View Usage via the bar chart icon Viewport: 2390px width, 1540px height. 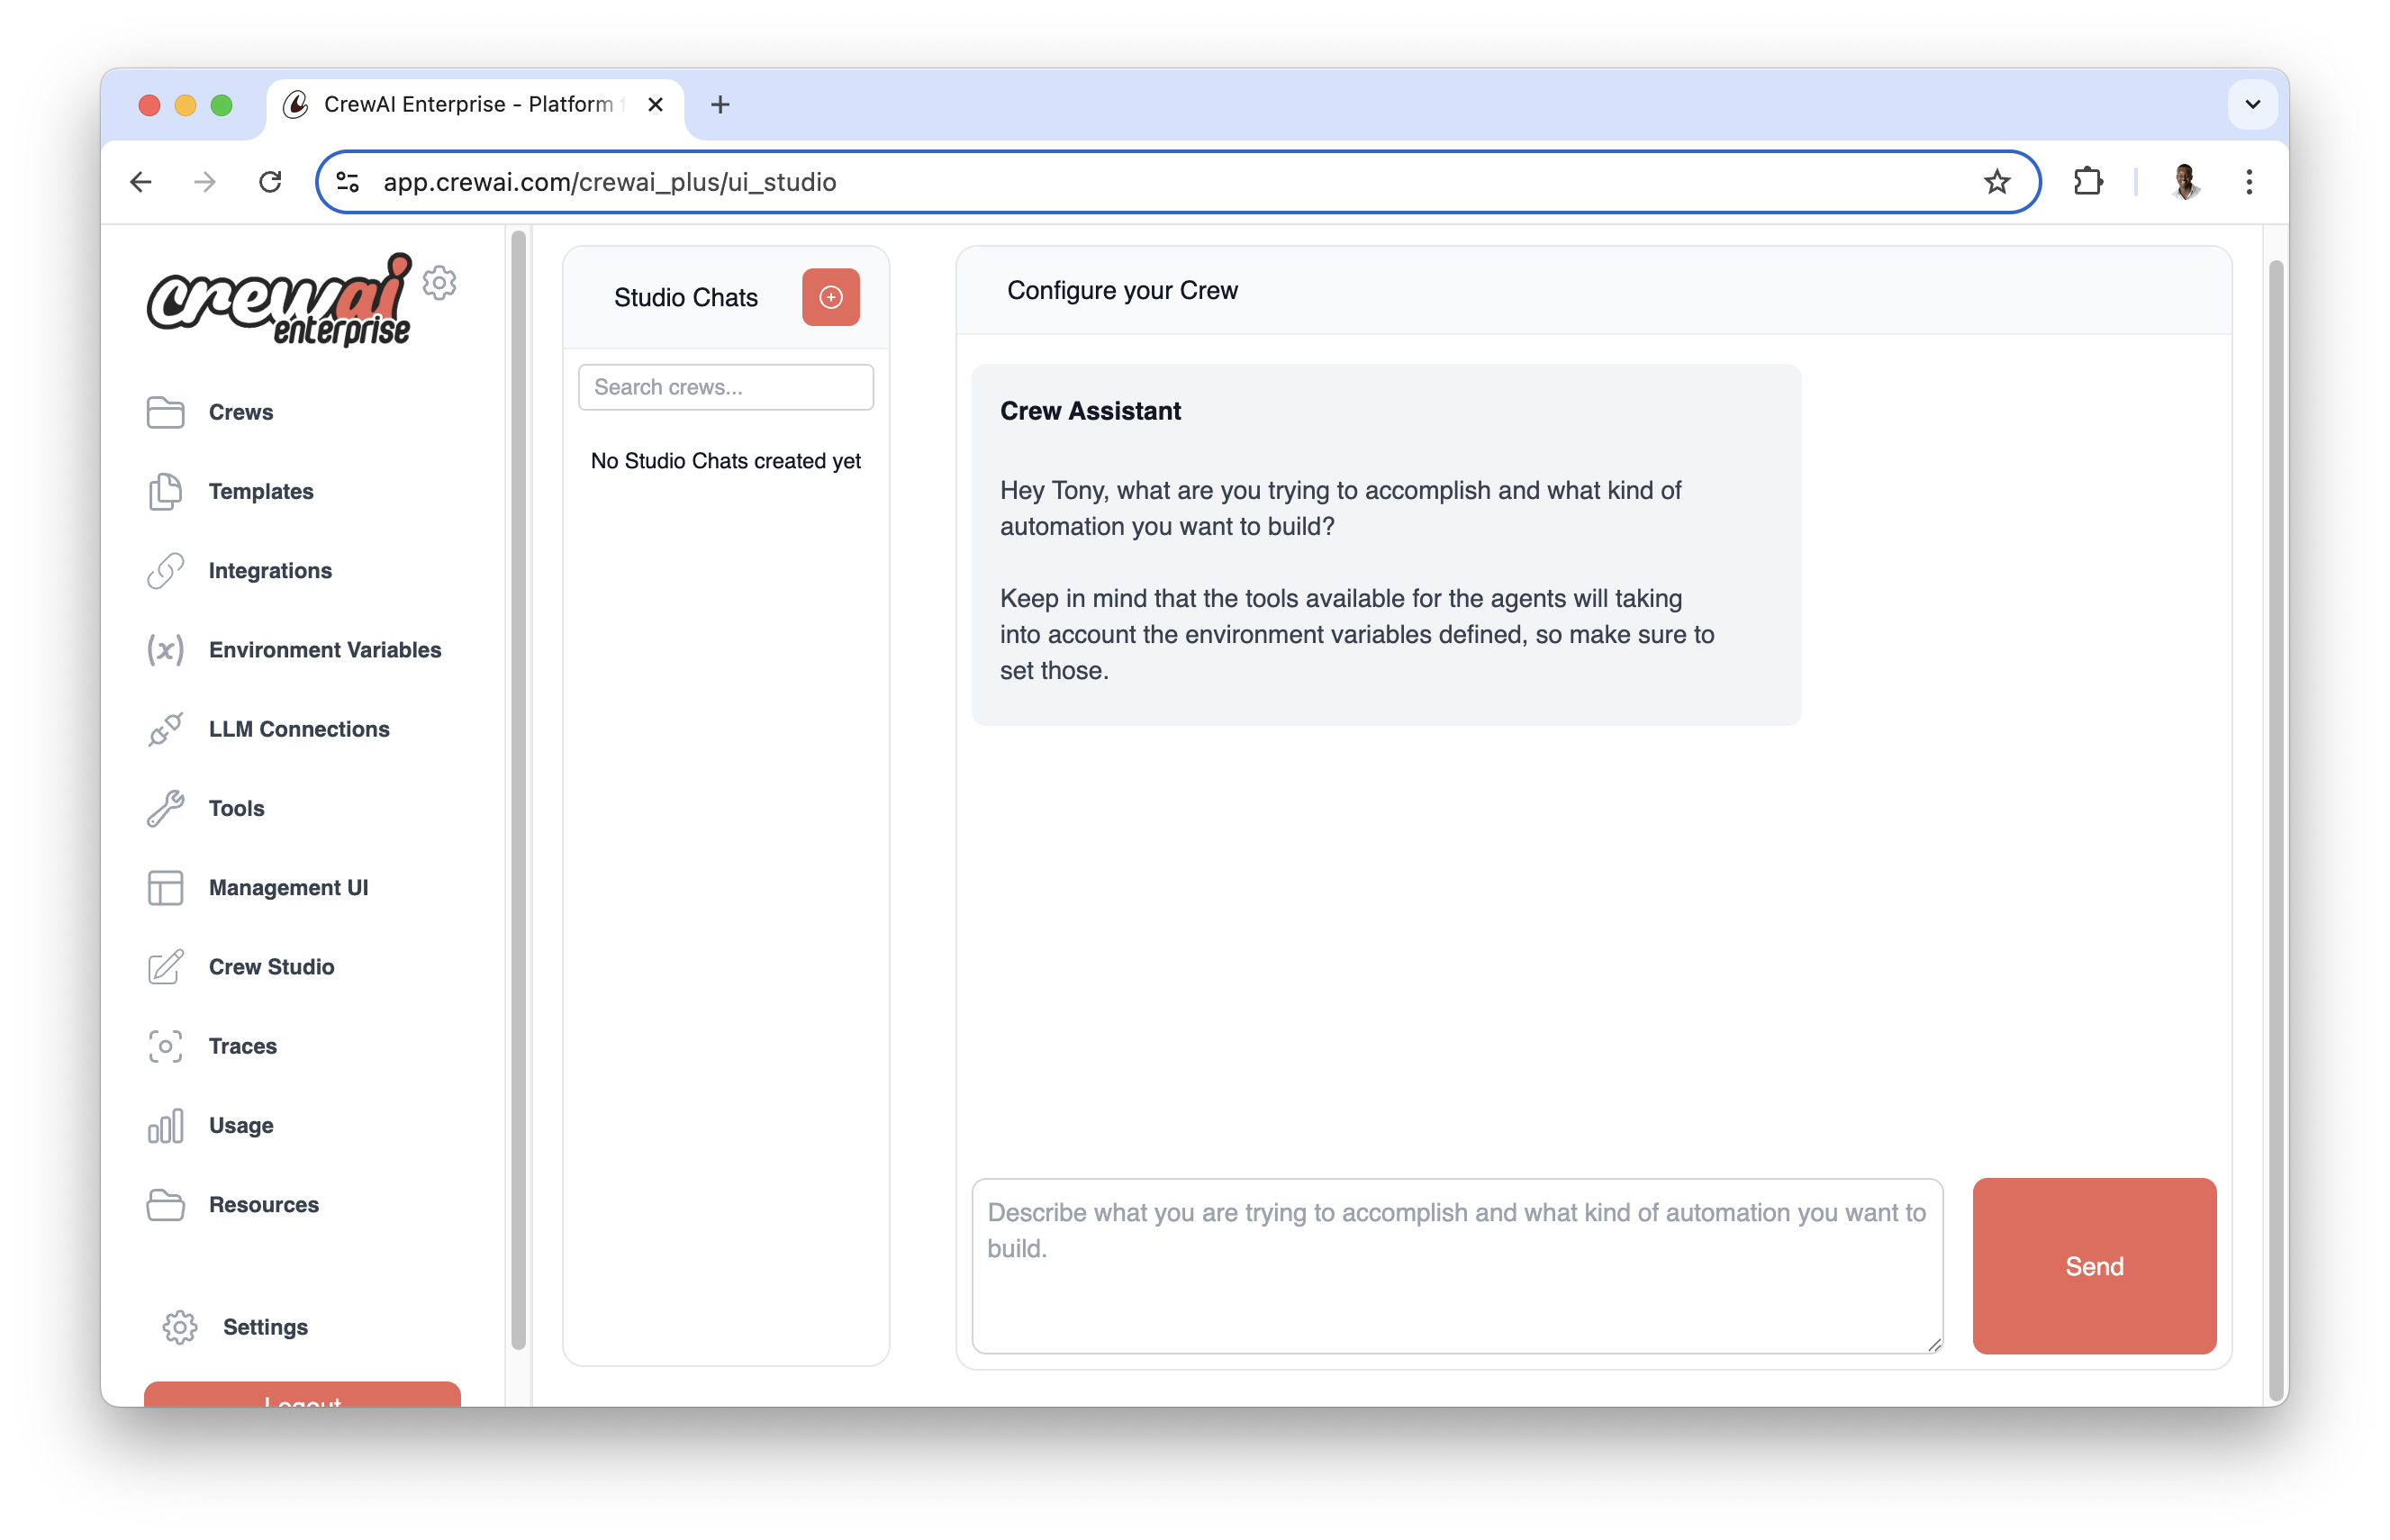click(x=166, y=1125)
